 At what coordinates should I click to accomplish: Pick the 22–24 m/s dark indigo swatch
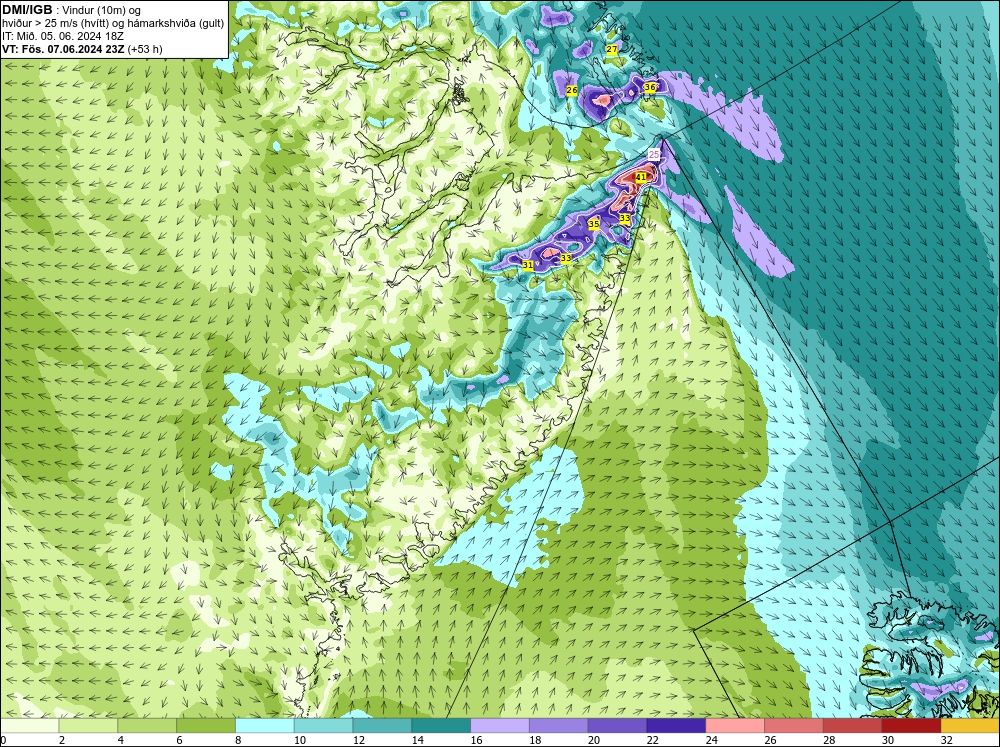pos(676,725)
